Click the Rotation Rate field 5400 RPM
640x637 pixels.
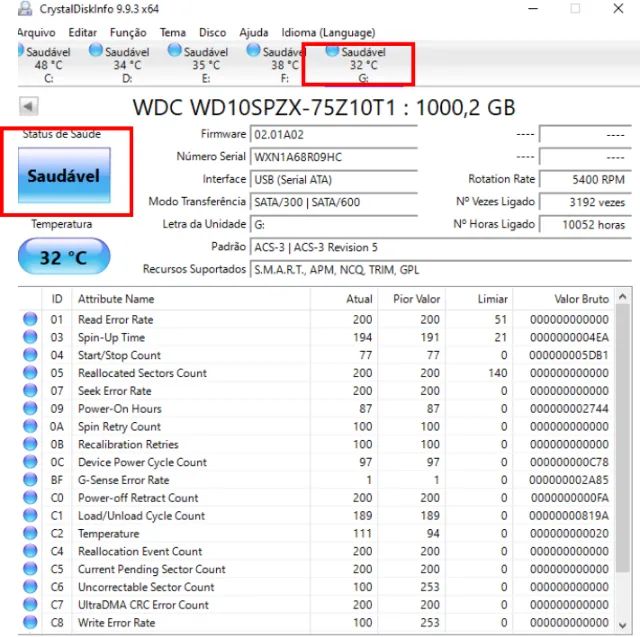[x=585, y=179]
